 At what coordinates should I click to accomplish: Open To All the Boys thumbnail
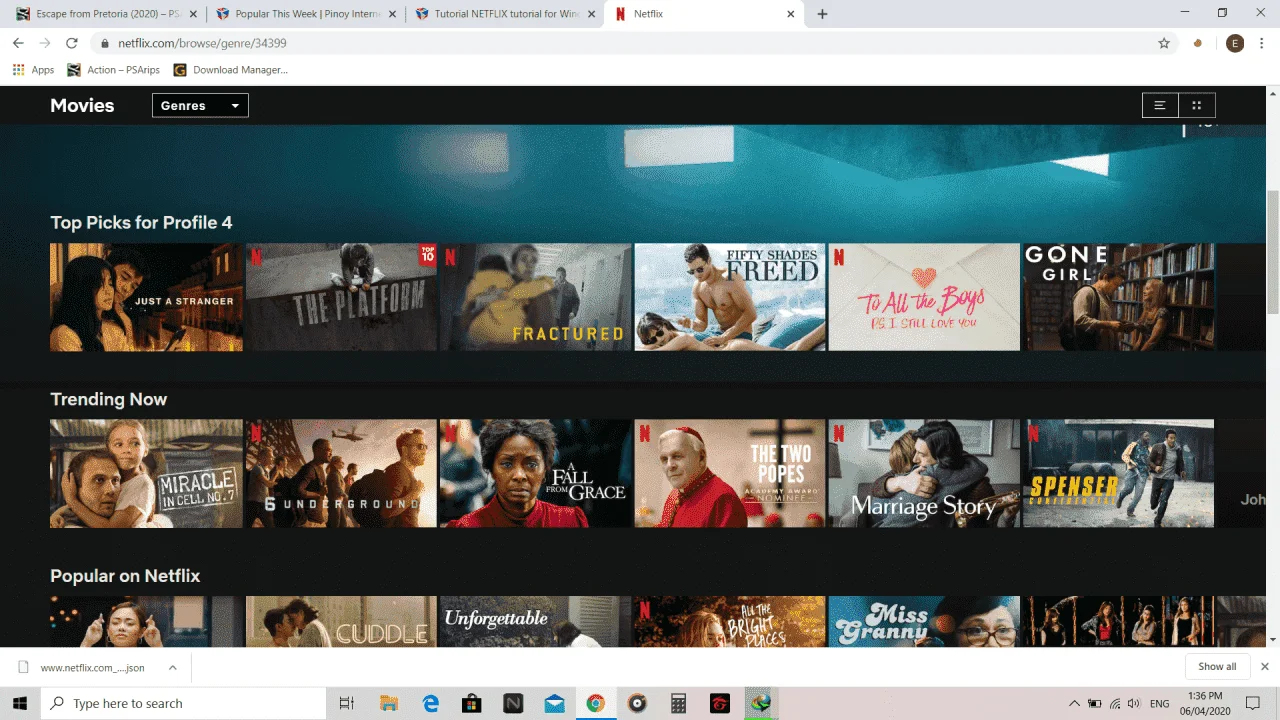coord(924,297)
